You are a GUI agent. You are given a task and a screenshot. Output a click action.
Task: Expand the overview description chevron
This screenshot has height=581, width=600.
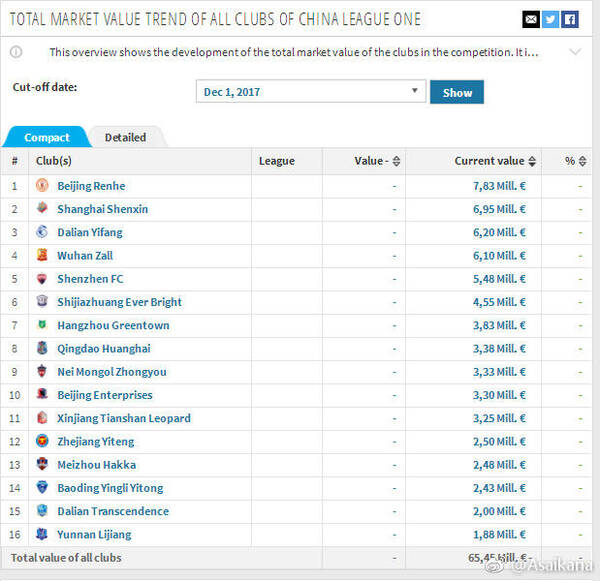(x=573, y=52)
